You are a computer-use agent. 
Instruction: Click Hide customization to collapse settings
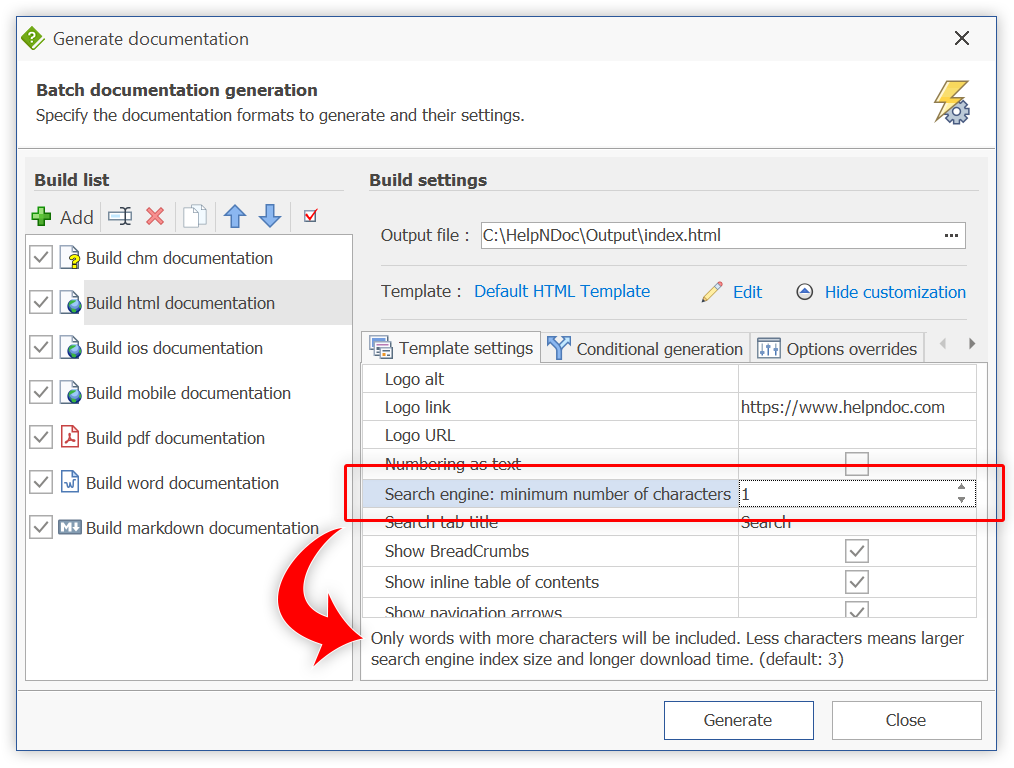coord(894,292)
